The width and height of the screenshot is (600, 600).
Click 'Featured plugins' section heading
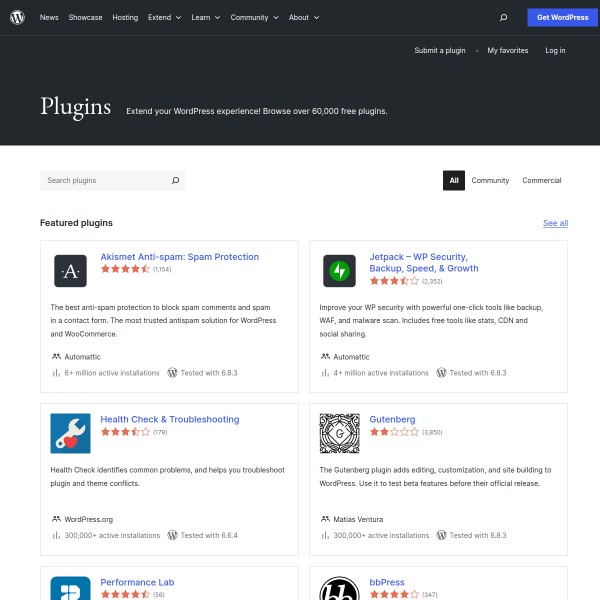click(x=76, y=223)
